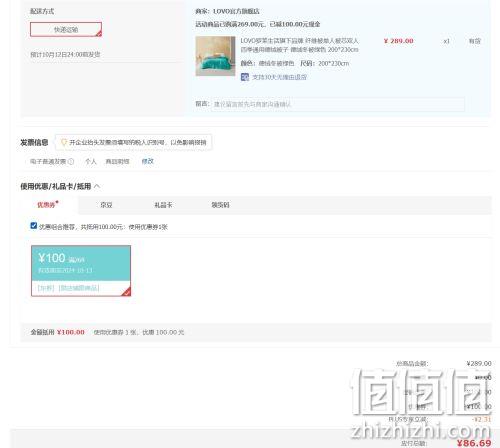Uncheck the recommended coupon combination checkbox

pyautogui.click(x=33, y=226)
